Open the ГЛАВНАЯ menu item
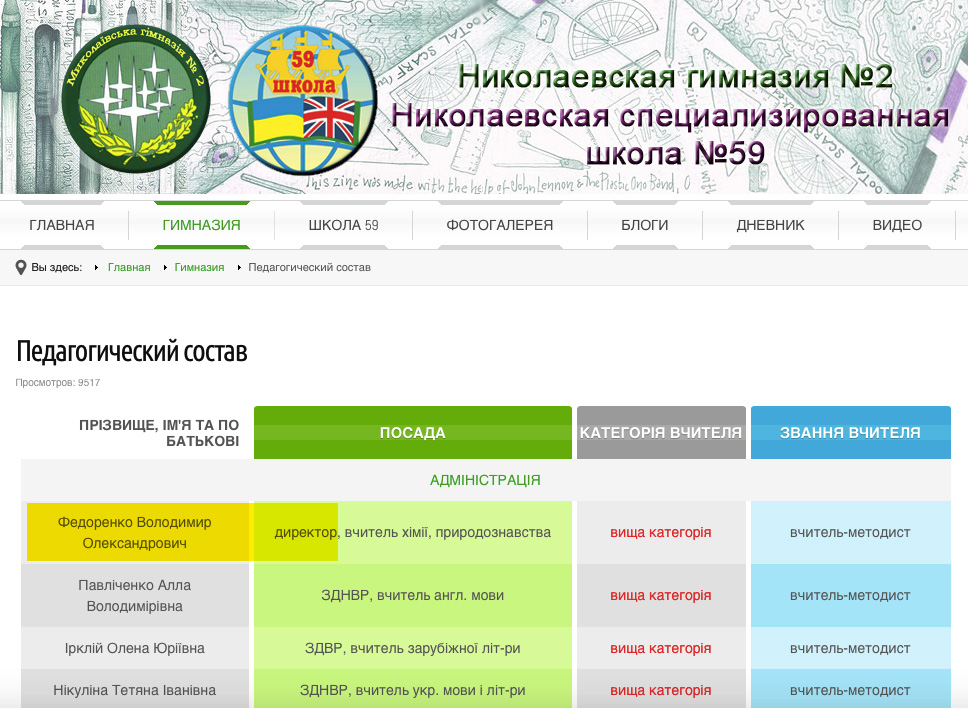This screenshot has width=968, height=708. 62,225
